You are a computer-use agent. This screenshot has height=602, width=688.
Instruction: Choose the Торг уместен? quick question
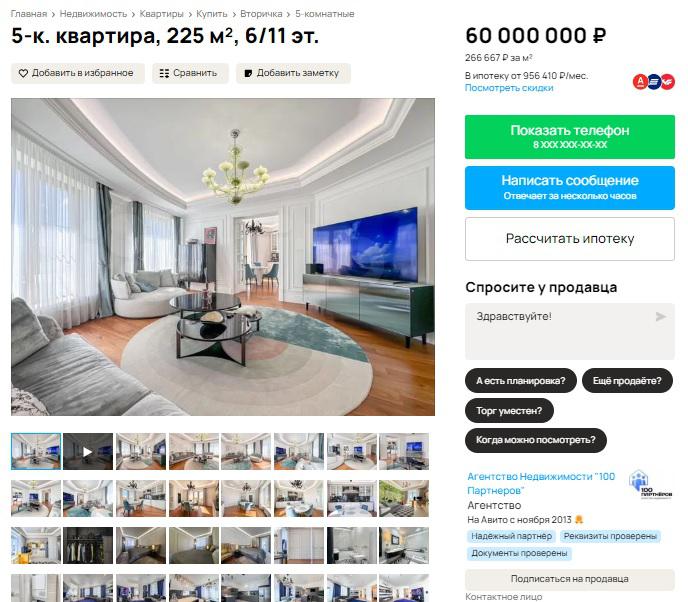tap(509, 411)
